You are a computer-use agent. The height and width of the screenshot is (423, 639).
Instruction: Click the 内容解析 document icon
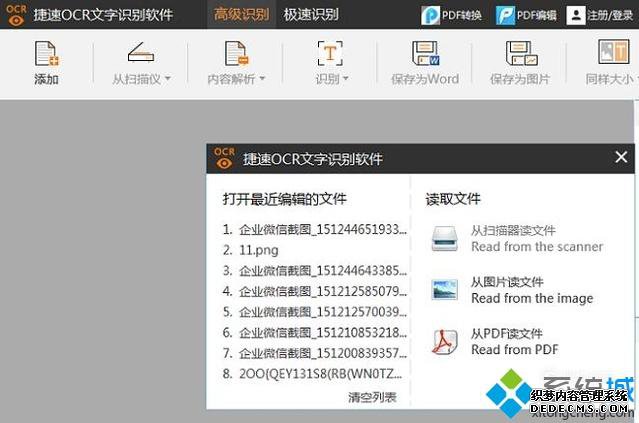point(236,53)
